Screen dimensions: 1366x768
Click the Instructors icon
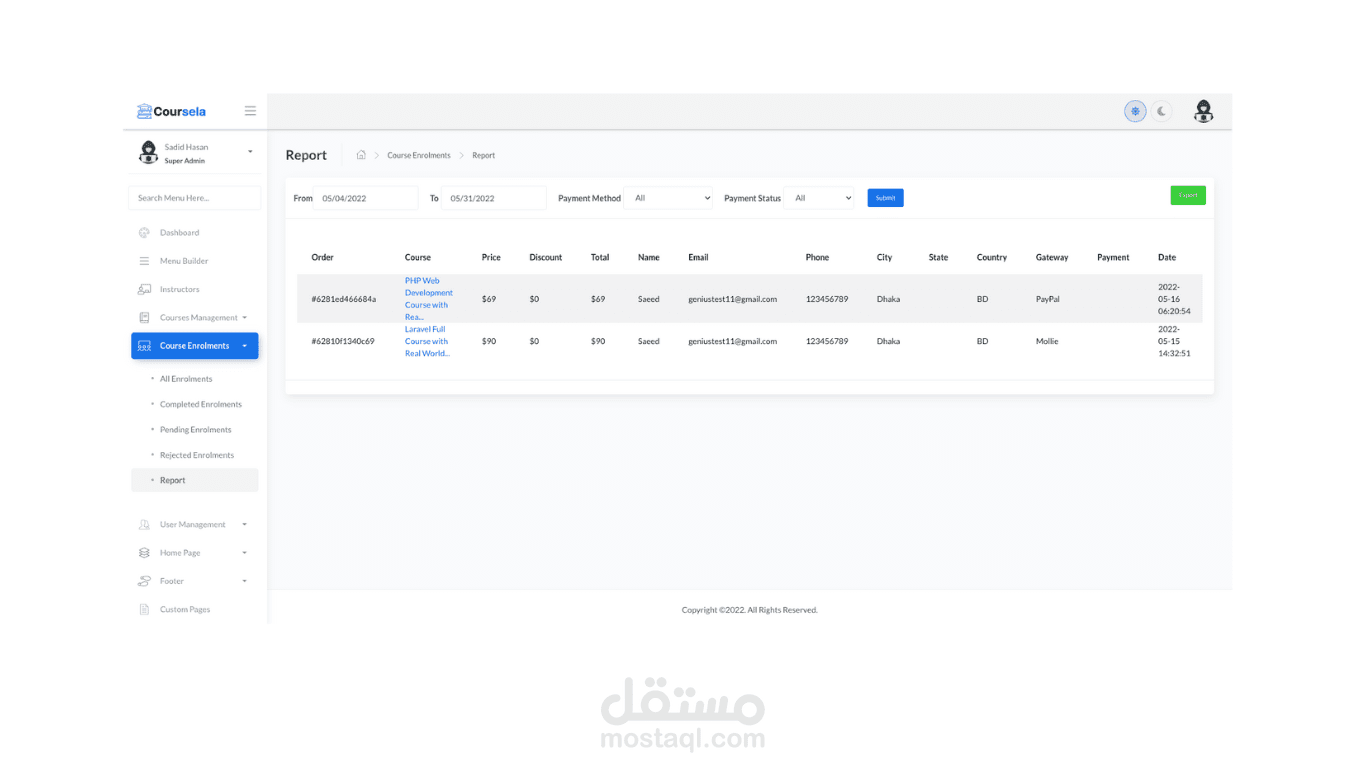click(144, 289)
